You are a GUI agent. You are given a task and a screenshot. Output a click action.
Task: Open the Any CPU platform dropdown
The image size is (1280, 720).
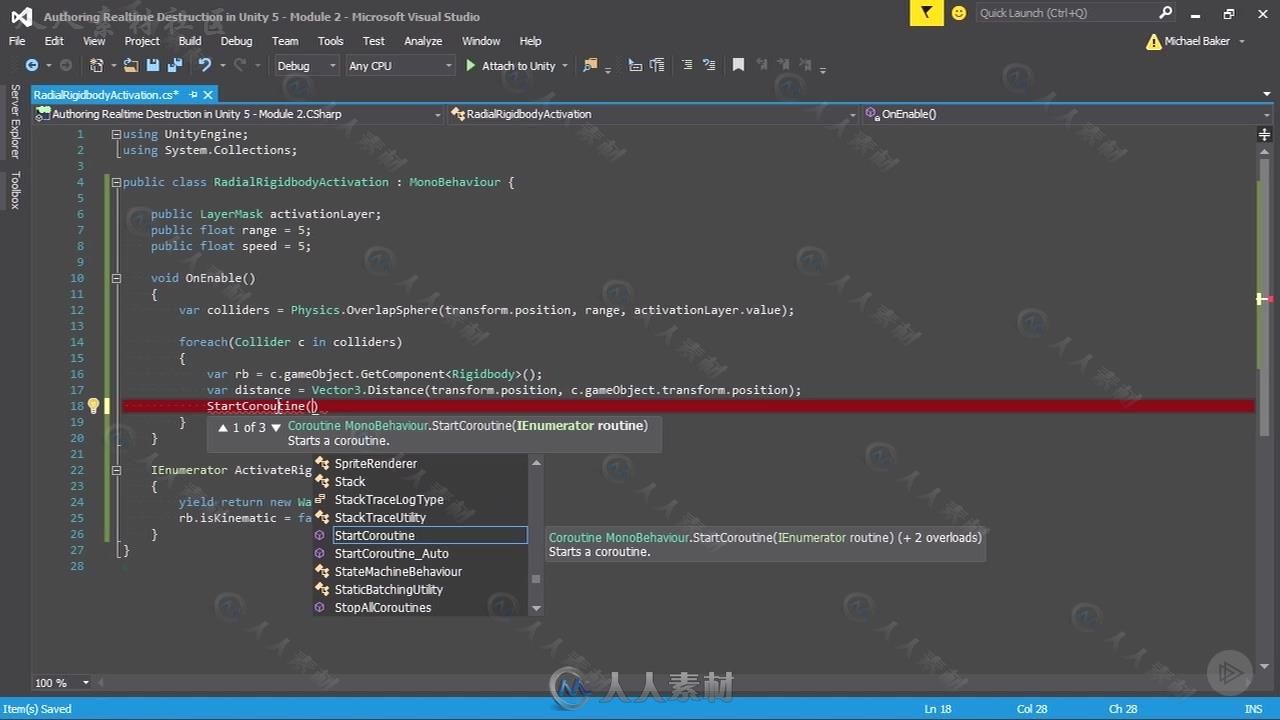point(399,65)
